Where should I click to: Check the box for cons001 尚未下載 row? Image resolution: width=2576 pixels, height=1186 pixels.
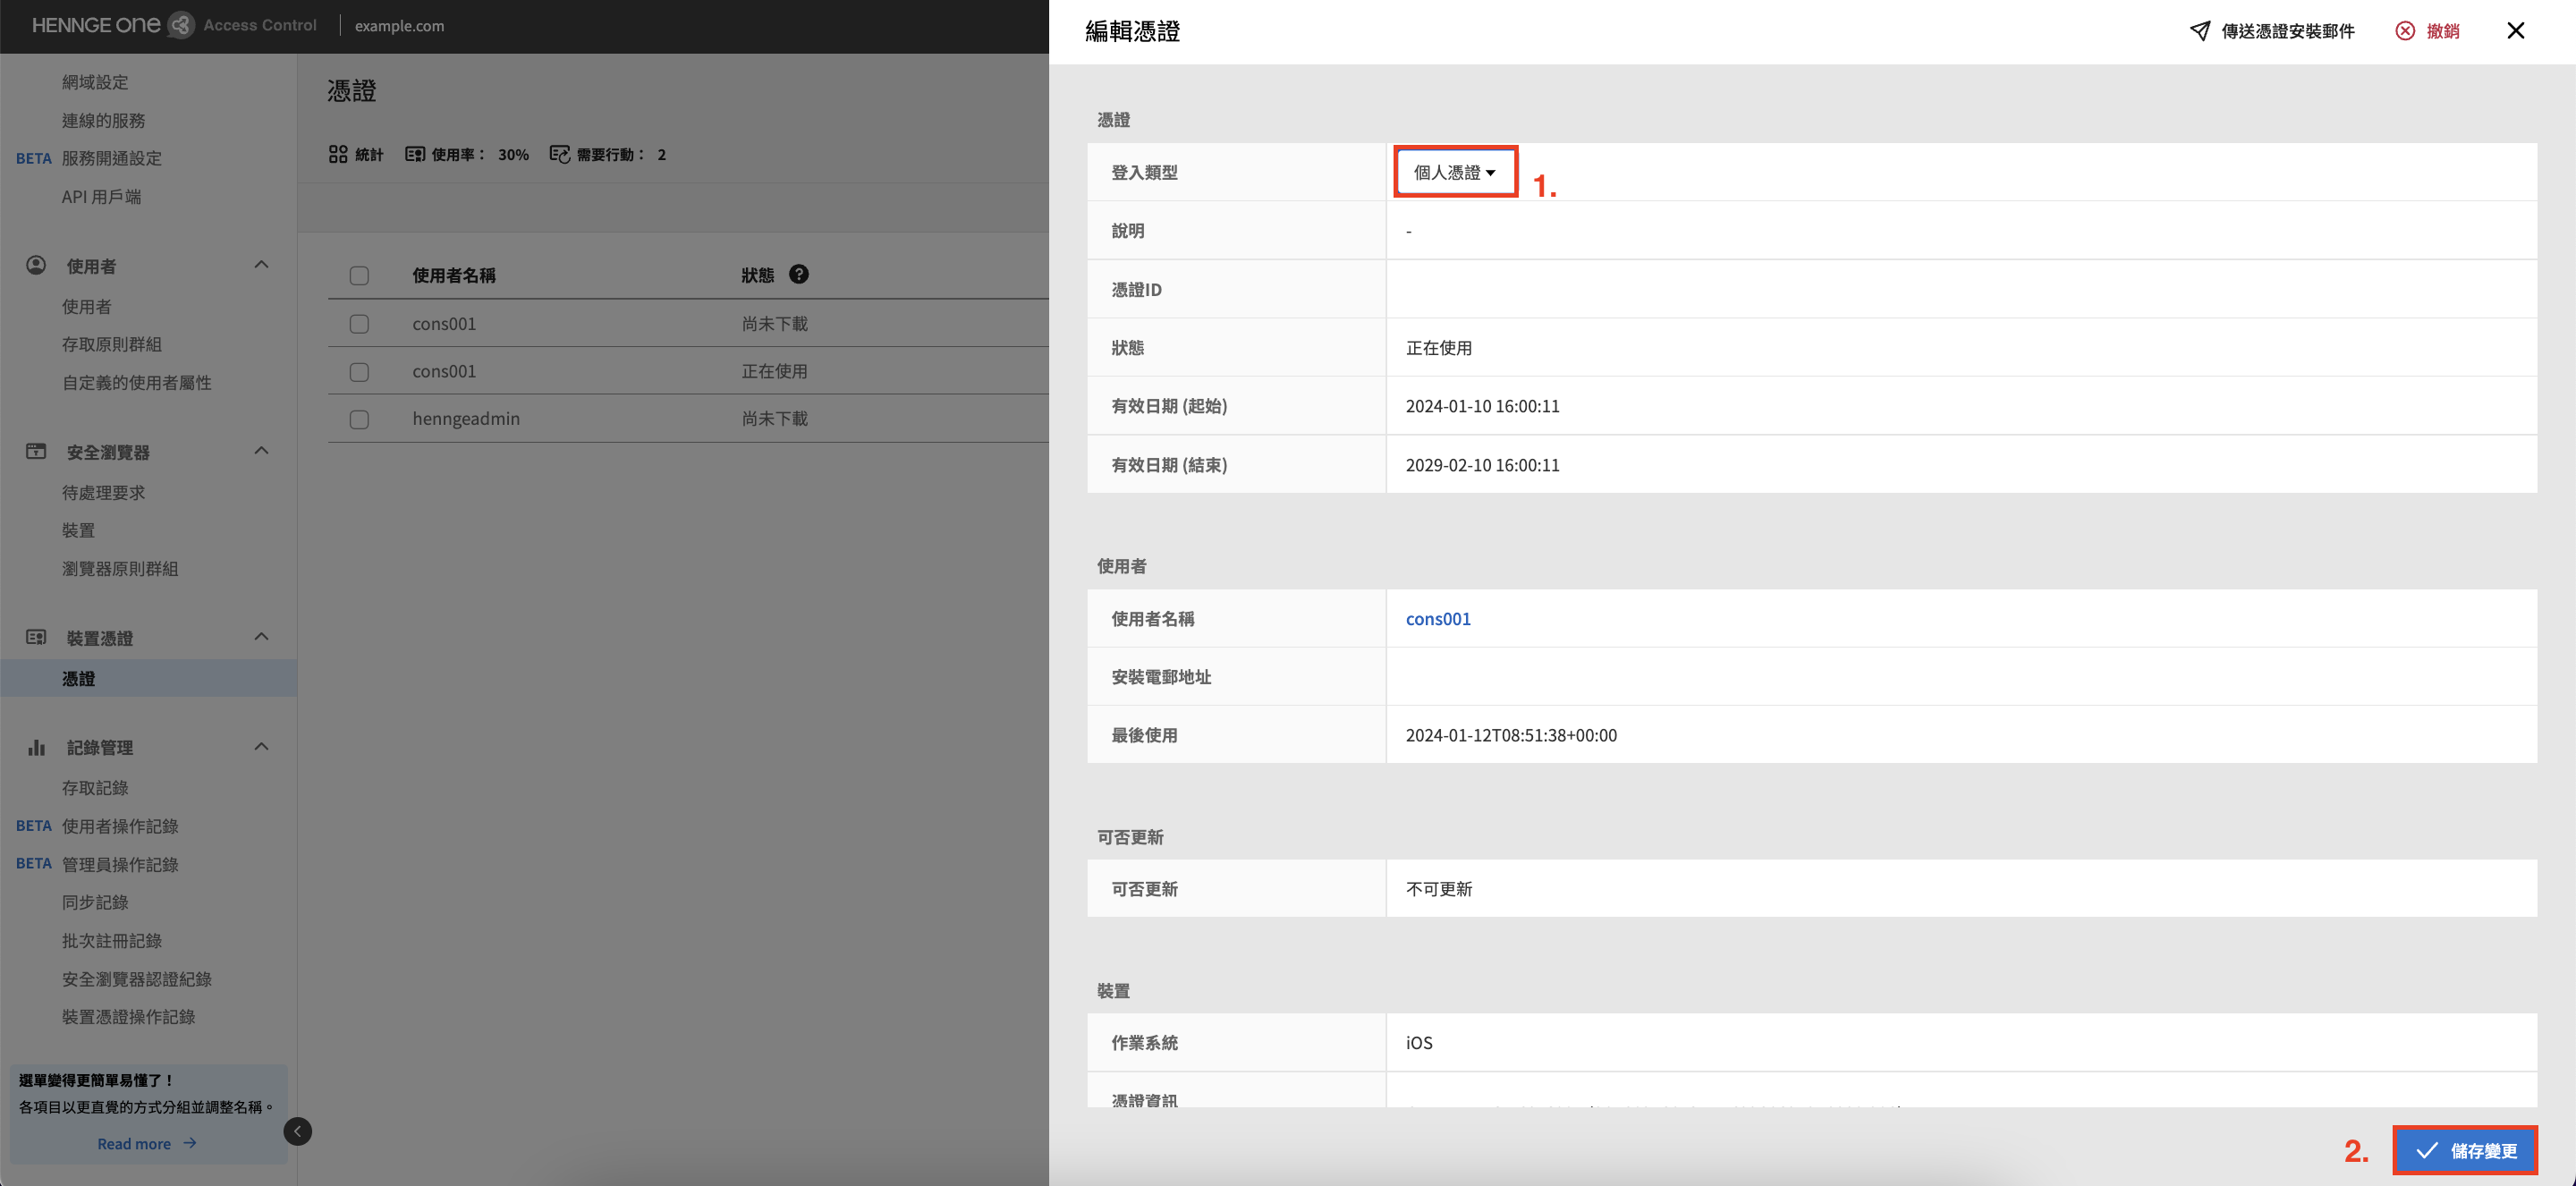[x=359, y=324]
